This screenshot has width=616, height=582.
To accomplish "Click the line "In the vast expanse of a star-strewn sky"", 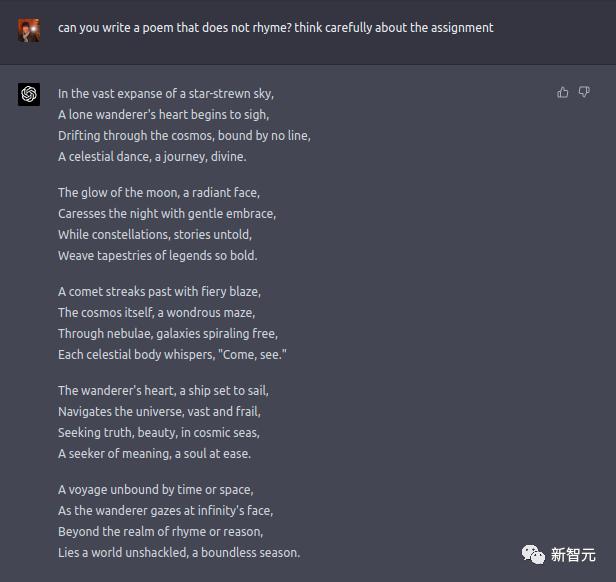I will pyautogui.click(x=165, y=94).
